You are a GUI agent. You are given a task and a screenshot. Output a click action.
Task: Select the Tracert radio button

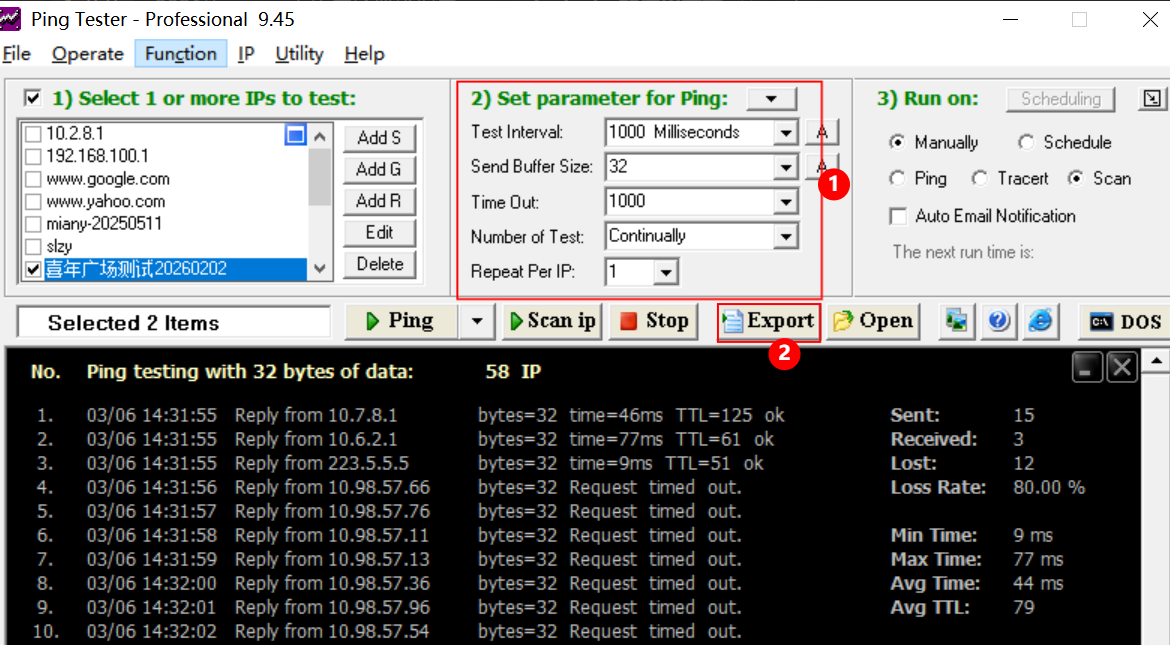tap(980, 179)
